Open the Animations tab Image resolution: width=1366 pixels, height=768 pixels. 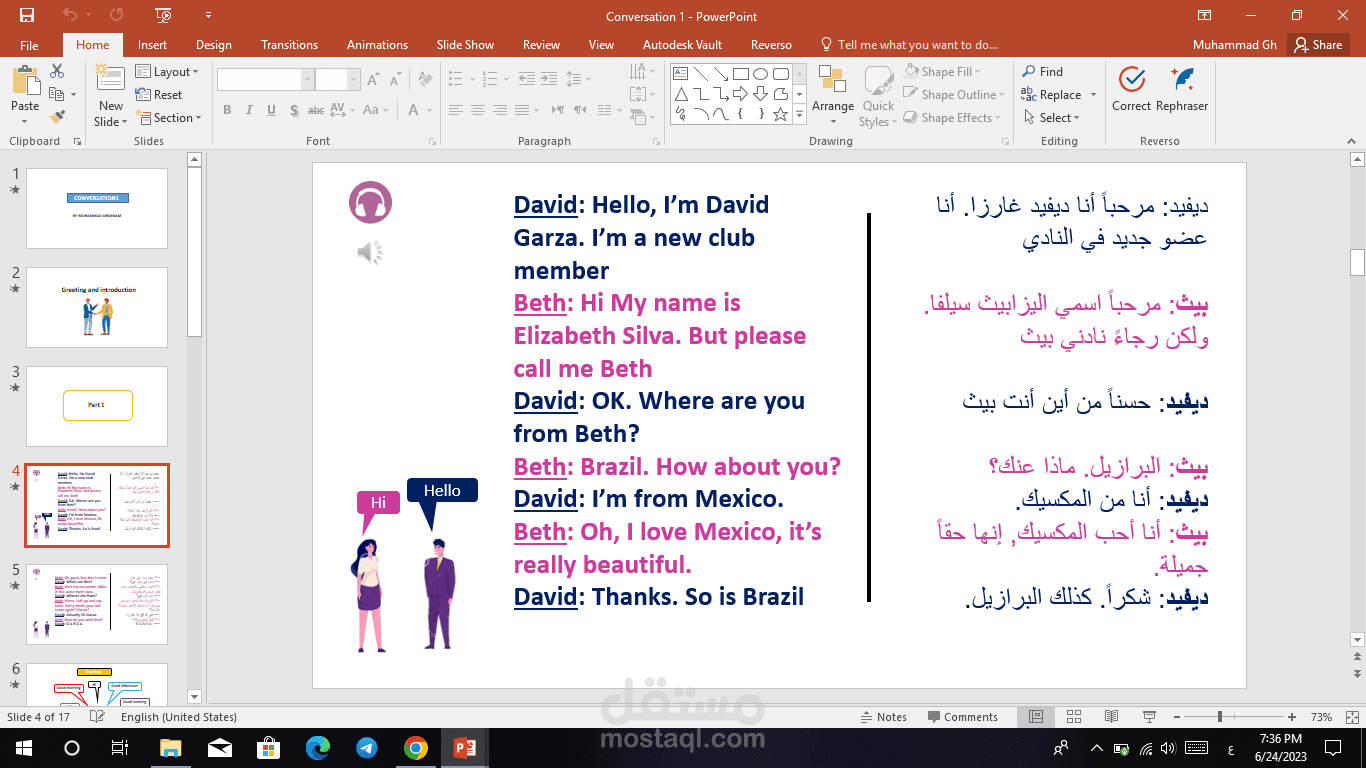(x=377, y=45)
